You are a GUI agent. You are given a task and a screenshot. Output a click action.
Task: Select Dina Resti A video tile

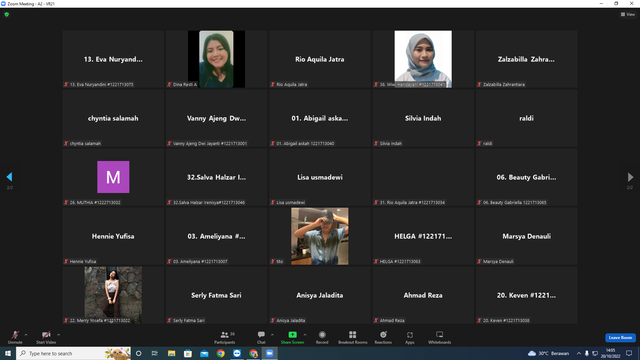click(216, 59)
